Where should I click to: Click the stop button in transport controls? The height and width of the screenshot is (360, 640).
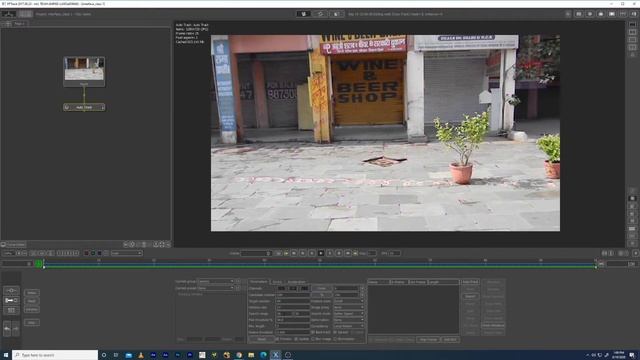pos(321,253)
